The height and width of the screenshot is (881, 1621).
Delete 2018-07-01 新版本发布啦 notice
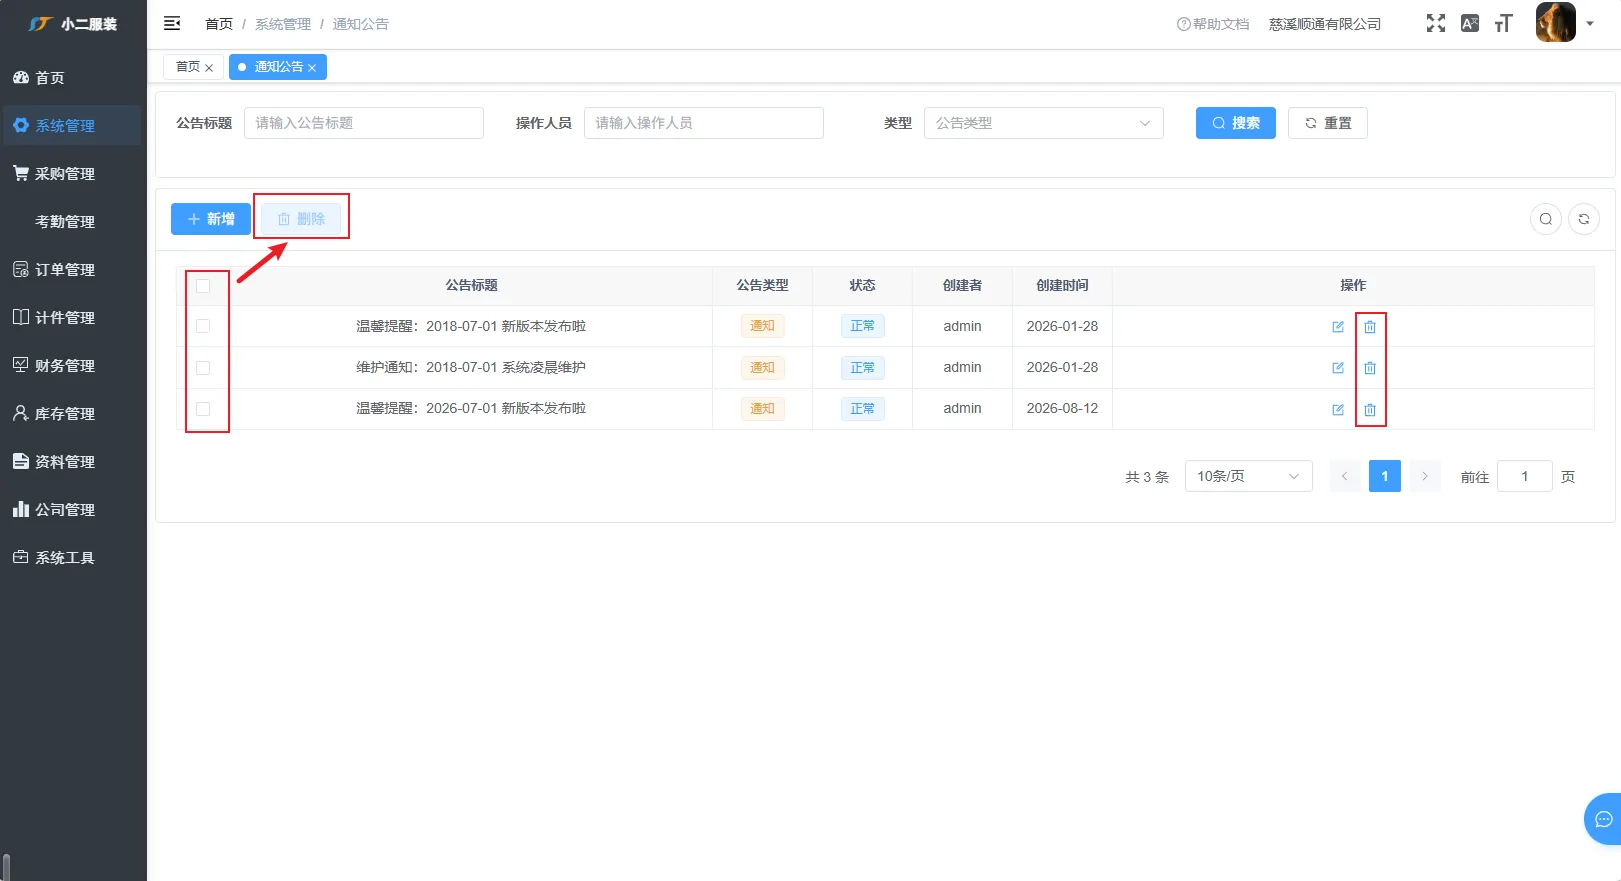click(x=1370, y=327)
